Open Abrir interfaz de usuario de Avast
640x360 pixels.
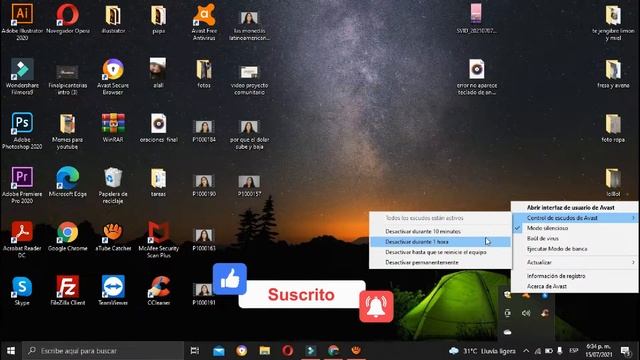(574, 207)
